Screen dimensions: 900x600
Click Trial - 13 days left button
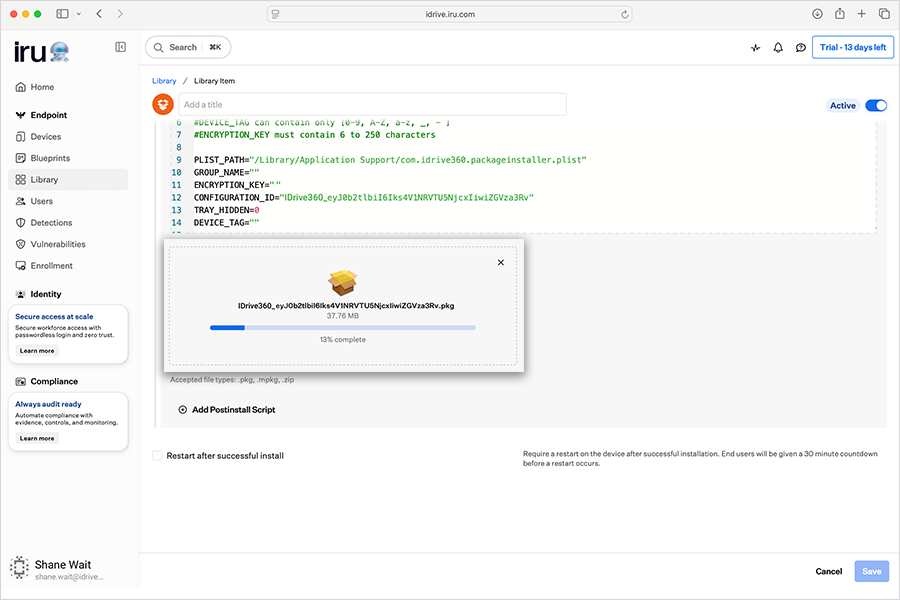853,47
